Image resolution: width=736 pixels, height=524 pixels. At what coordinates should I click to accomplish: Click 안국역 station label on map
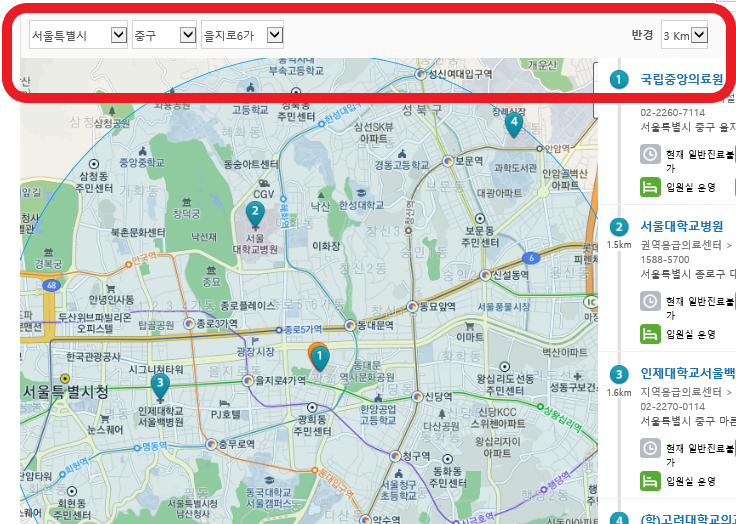144,258
